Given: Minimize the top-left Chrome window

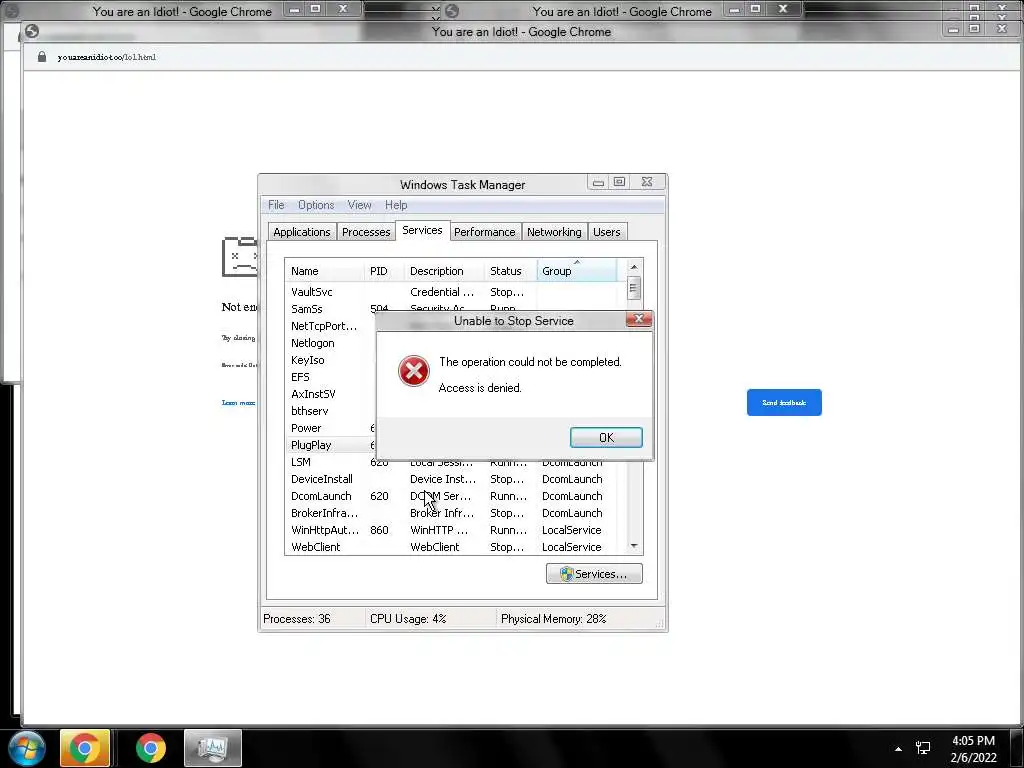Looking at the screenshot, I should coord(295,9).
